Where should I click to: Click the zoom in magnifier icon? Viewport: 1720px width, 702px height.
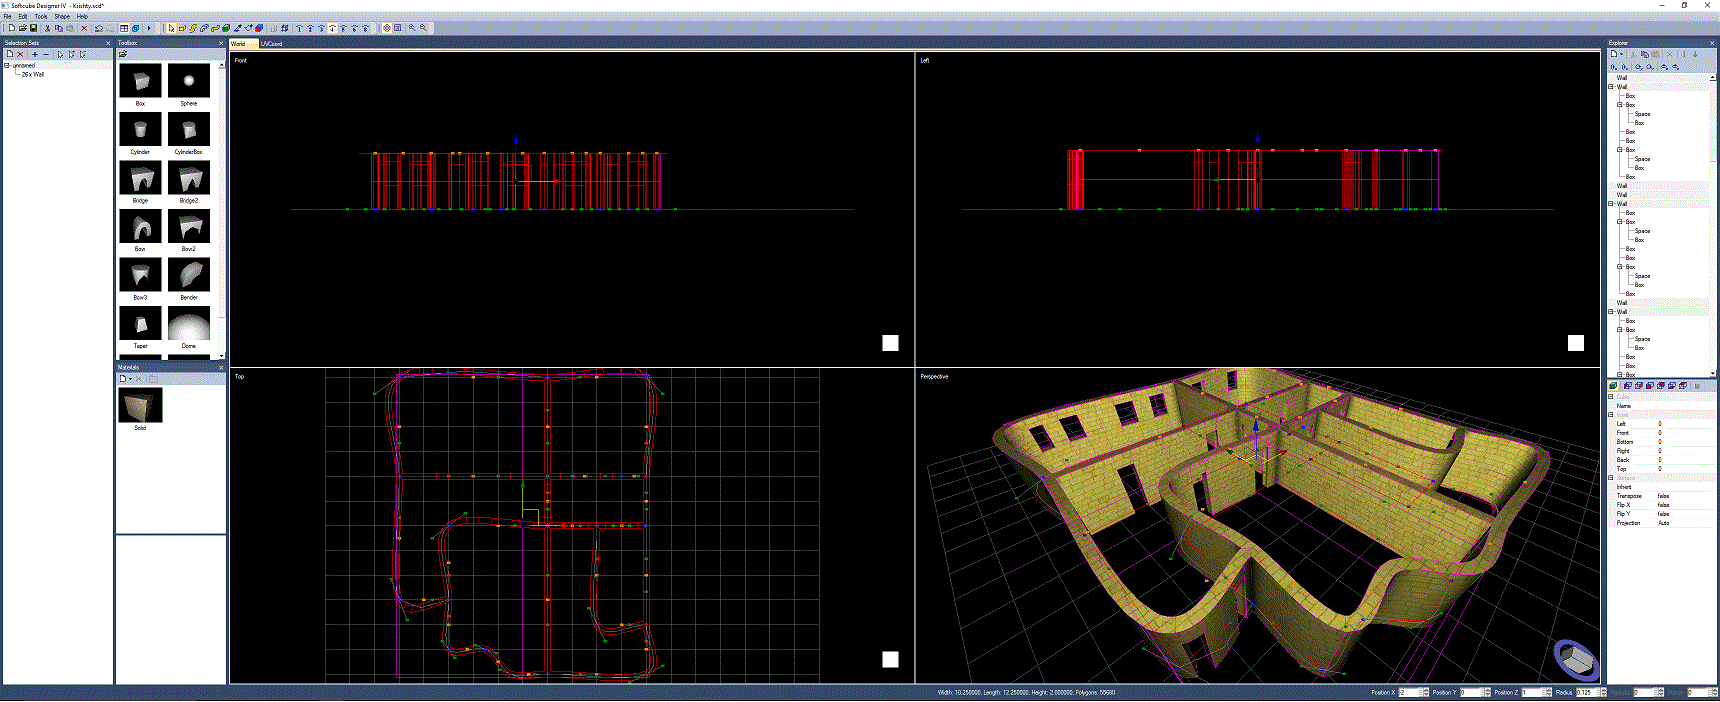tap(412, 28)
